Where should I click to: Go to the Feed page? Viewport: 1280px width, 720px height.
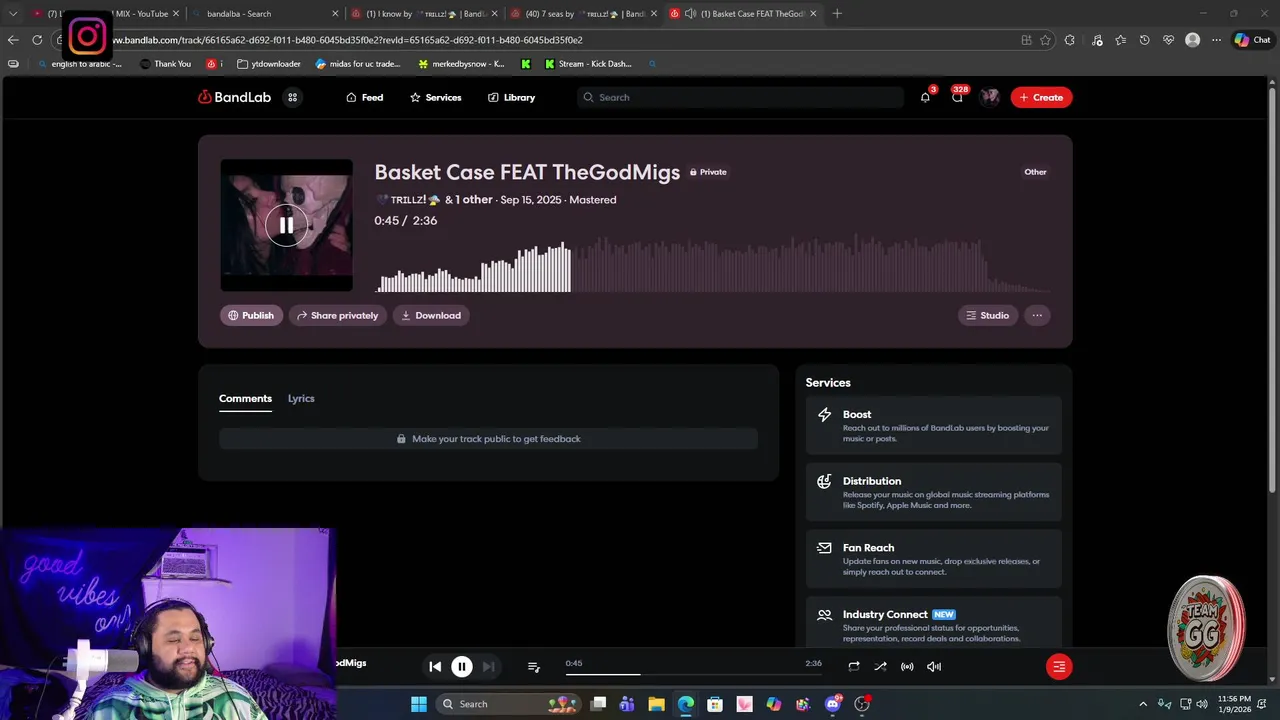(x=365, y=97)
